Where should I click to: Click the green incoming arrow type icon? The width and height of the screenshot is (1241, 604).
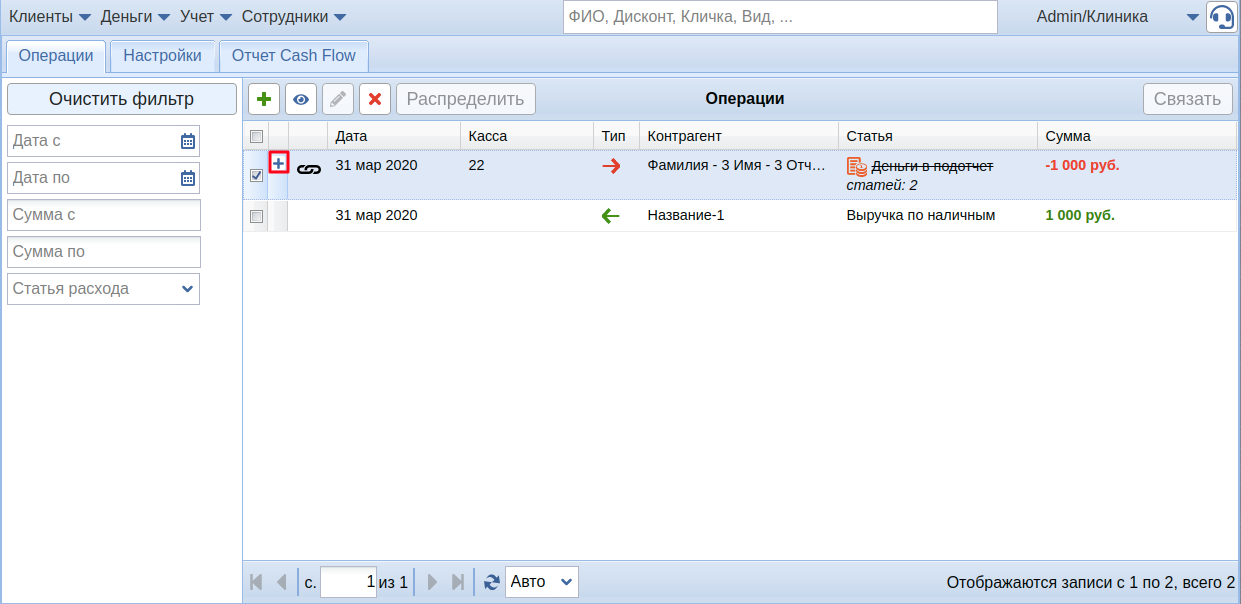pyautogui.click(x=611, y=215)
